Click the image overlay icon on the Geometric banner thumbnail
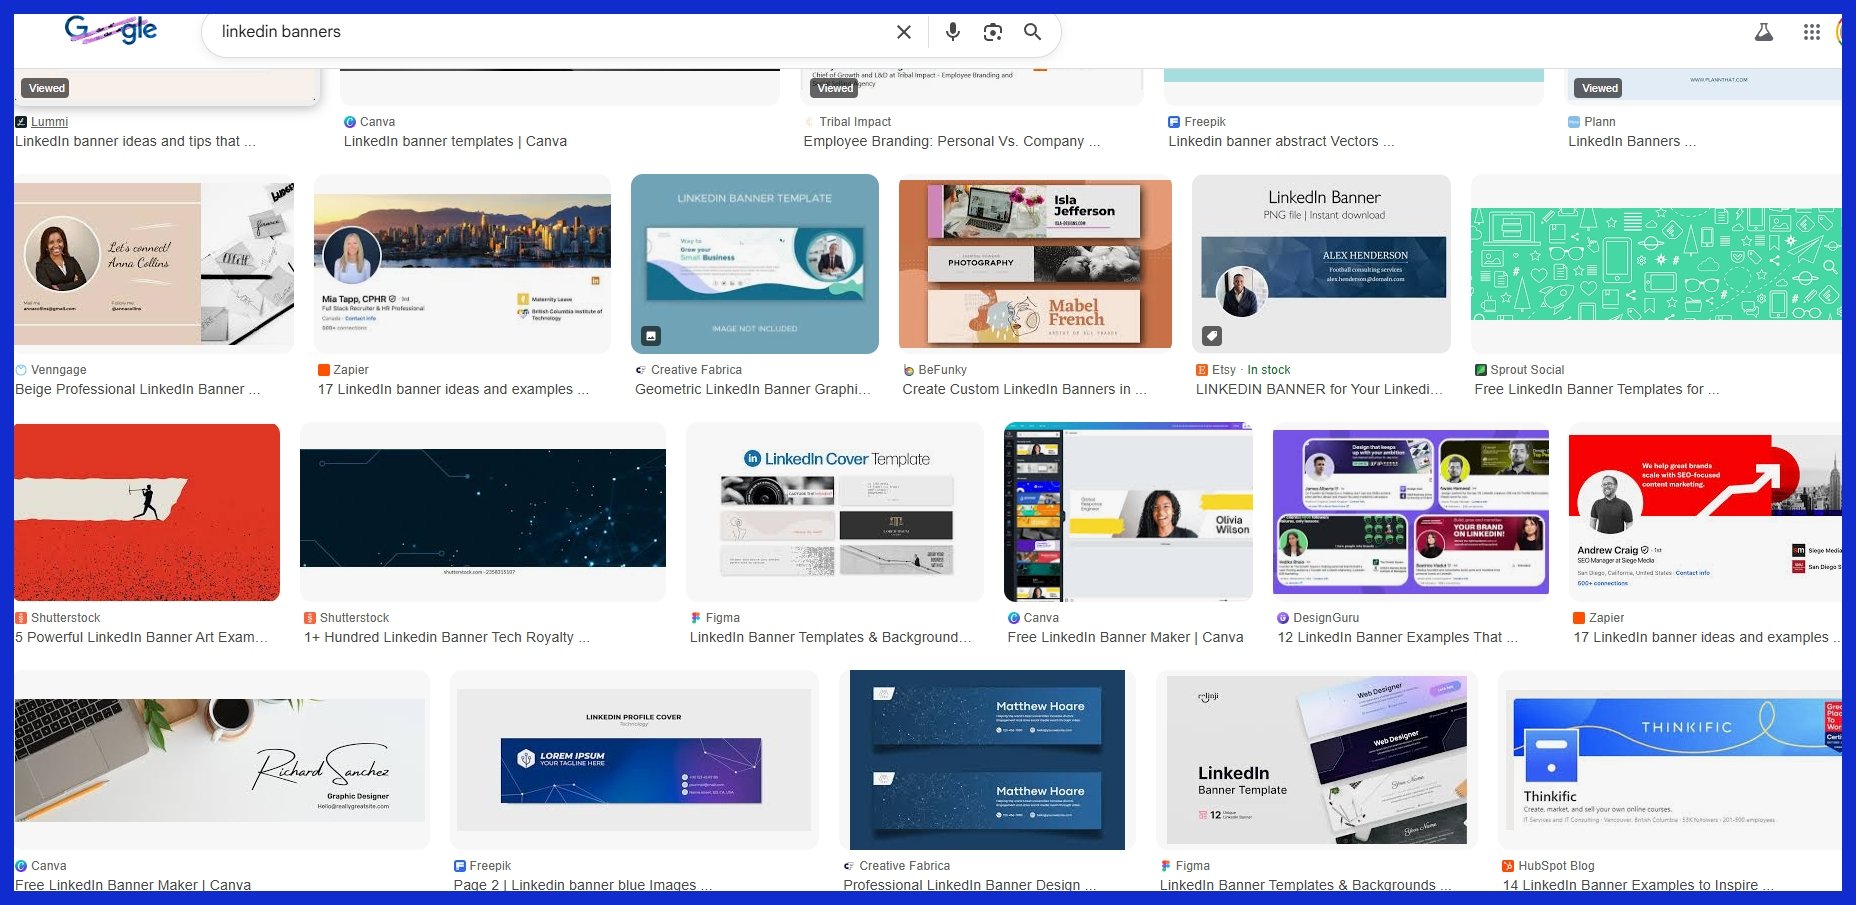The image size is (1856, 905). click(x=651, y=335)
